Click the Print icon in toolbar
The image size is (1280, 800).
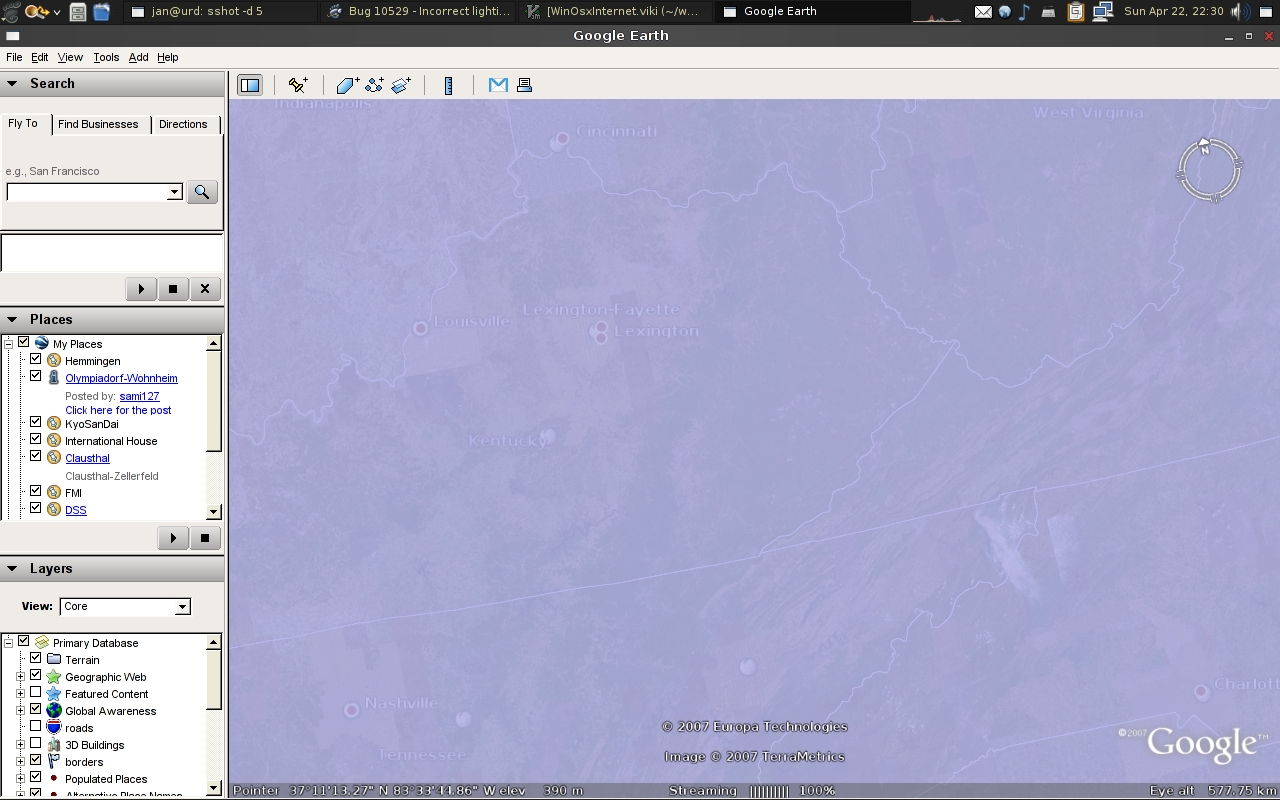(x=524, y=85)
